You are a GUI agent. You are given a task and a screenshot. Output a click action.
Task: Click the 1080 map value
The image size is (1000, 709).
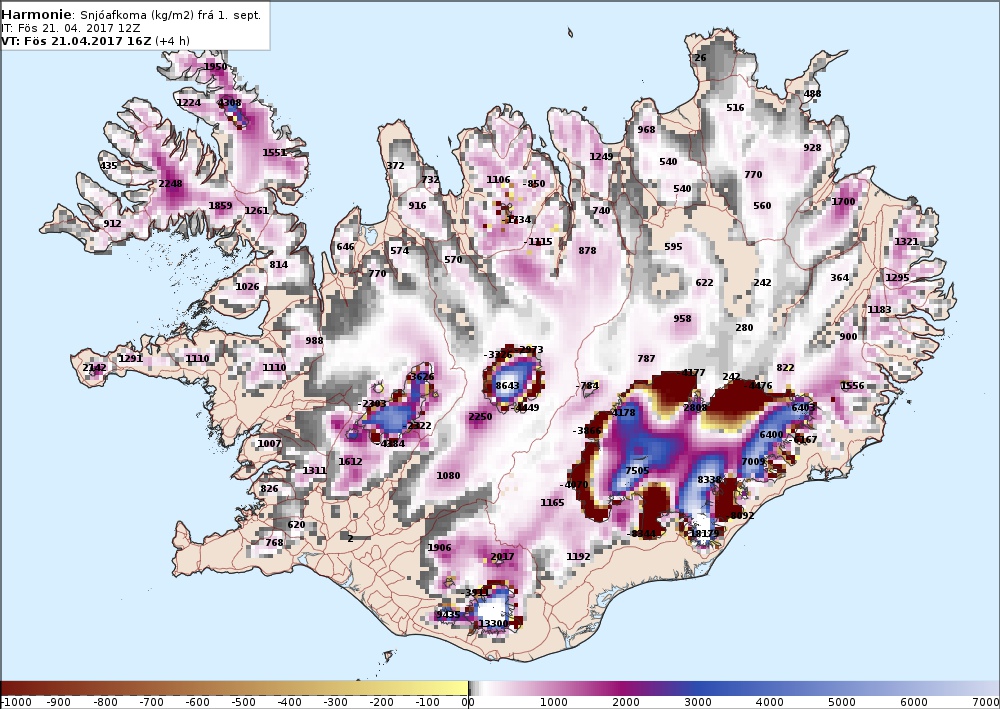pos(448,476)
